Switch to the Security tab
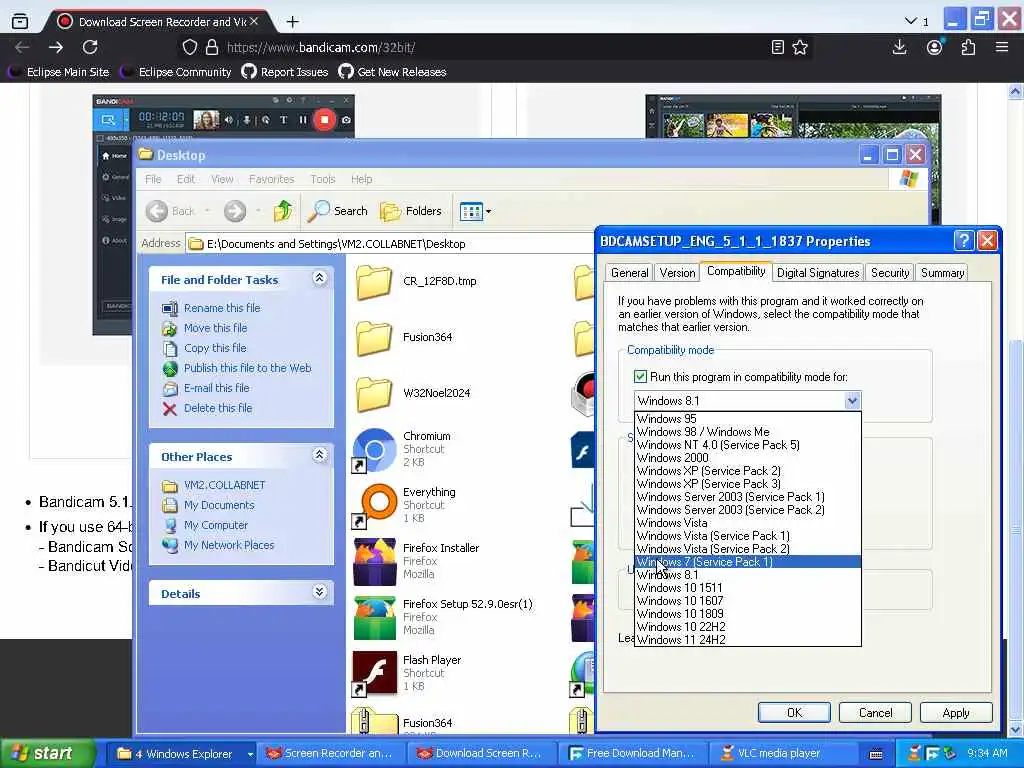This screenshot has height=768, width=1024. click(x=889, y=273)
